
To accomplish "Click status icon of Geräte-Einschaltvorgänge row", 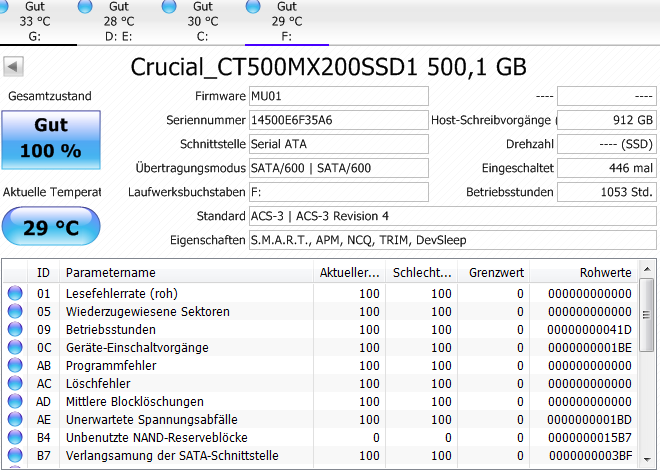I will (x=15, y=347).
